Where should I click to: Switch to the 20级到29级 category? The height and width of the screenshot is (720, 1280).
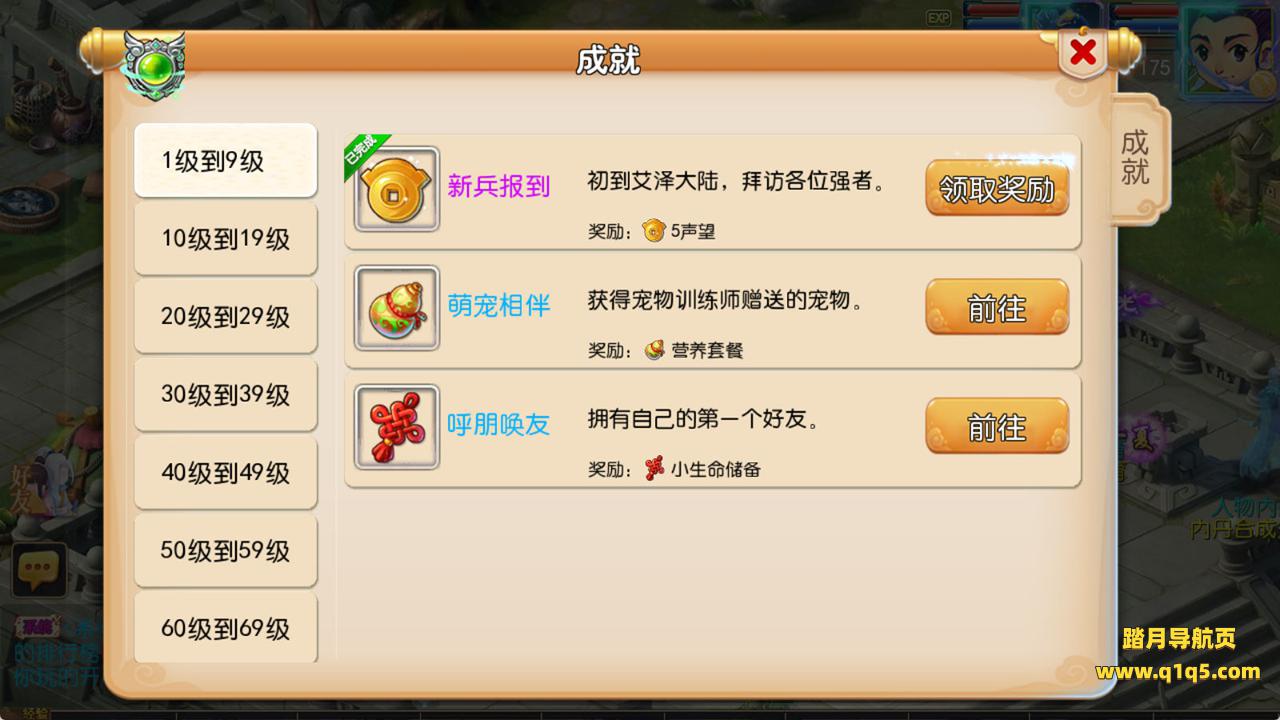coord(226,317)
